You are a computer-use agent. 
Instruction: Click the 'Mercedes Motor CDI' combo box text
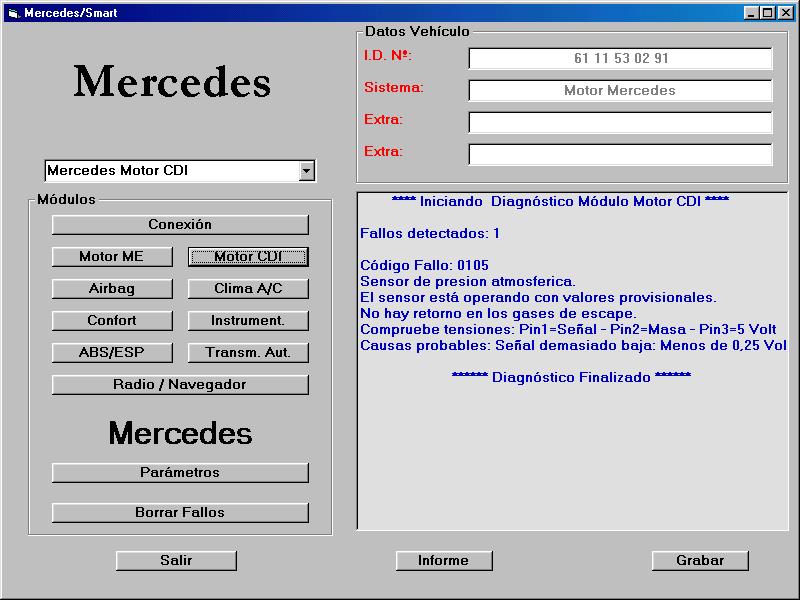coord(118,171)
